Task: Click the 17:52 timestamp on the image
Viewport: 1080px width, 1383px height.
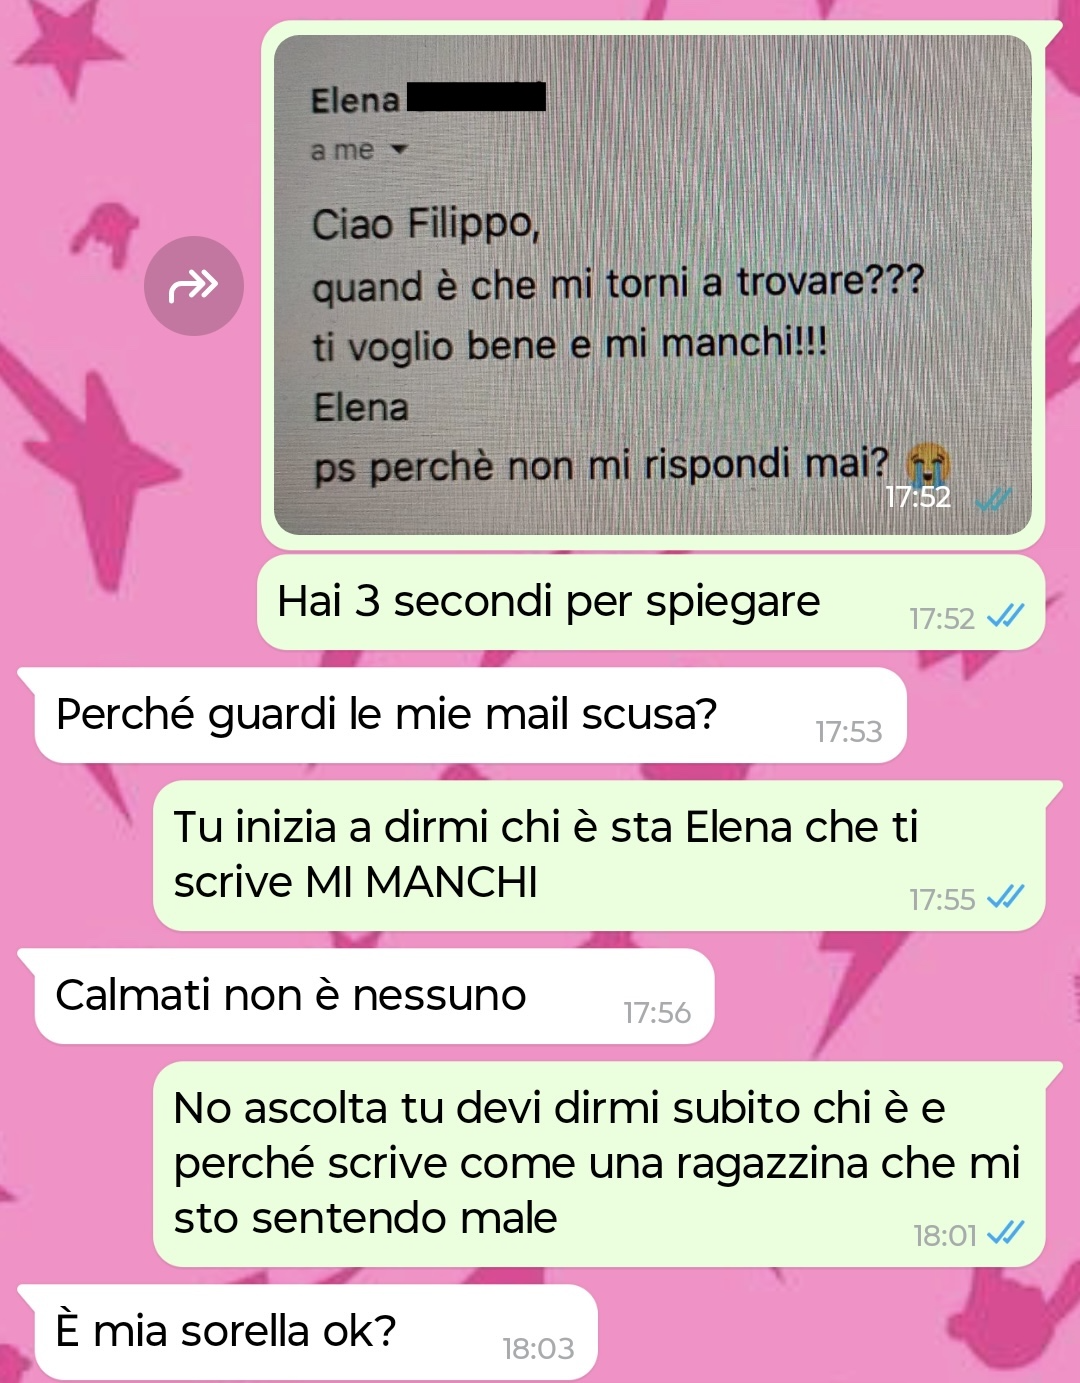Action: tap(918, 497)
